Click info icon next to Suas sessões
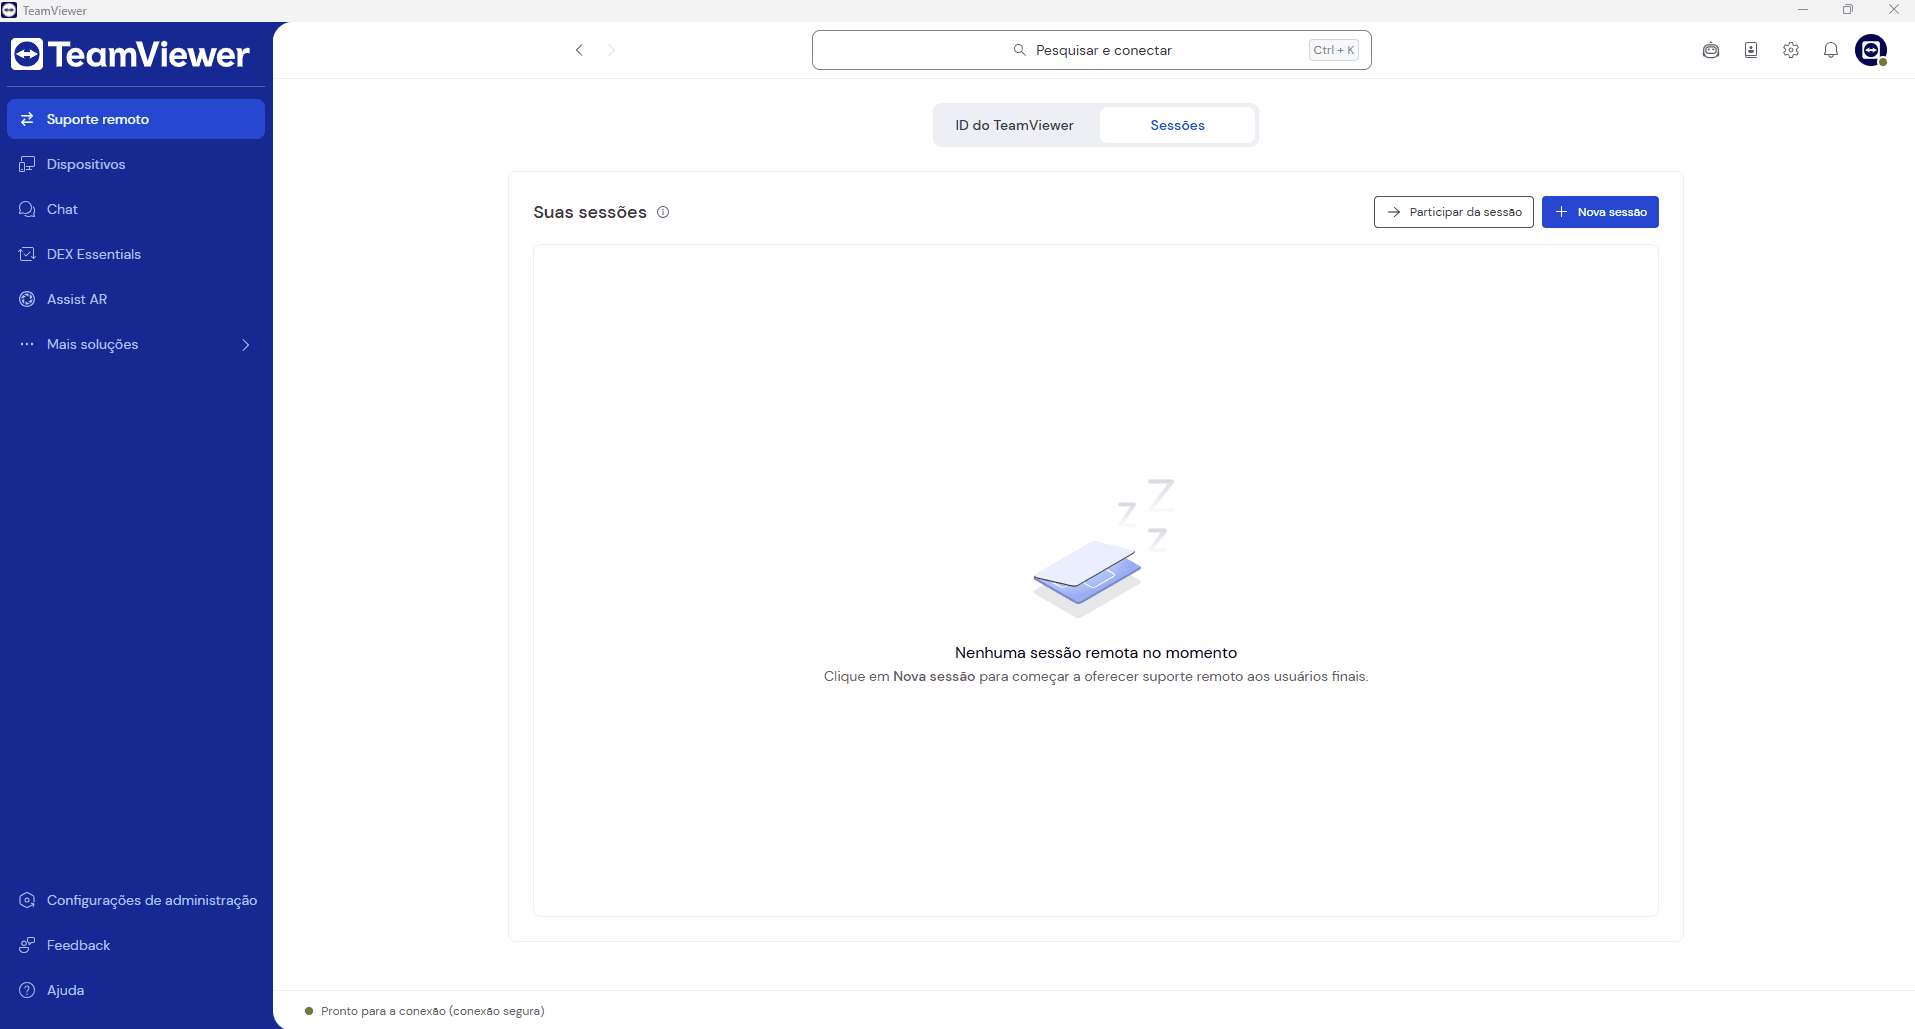Viewport: 1915px width, 1029px height. [663, 212]
